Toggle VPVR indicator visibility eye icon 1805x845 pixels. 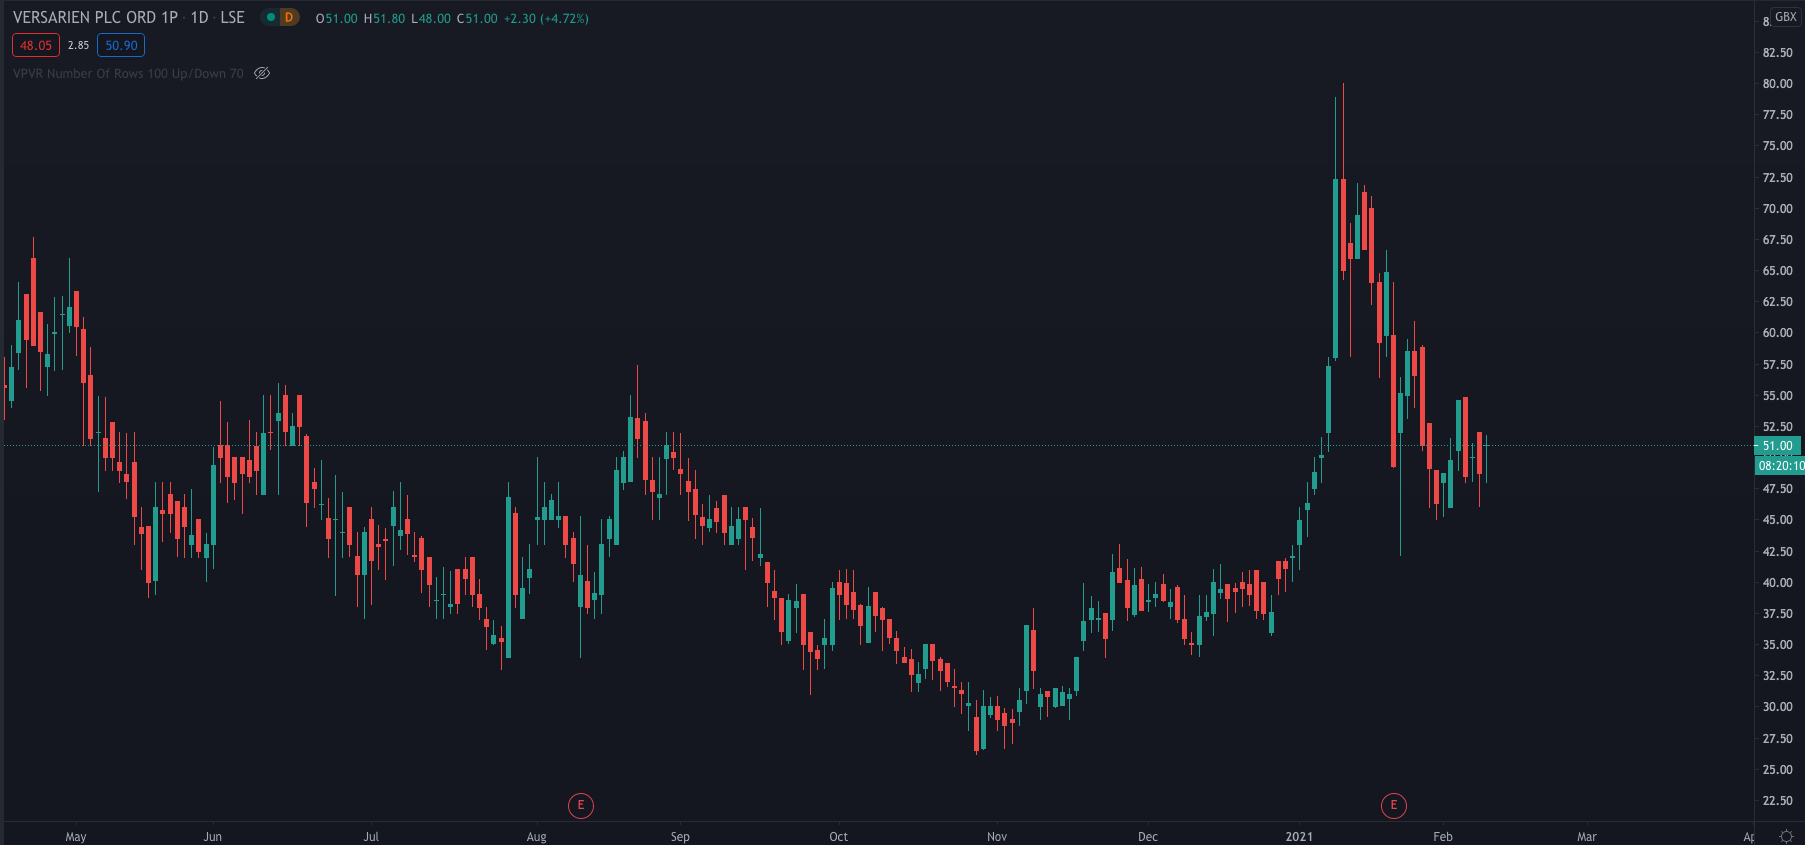[x=262, y=73]
